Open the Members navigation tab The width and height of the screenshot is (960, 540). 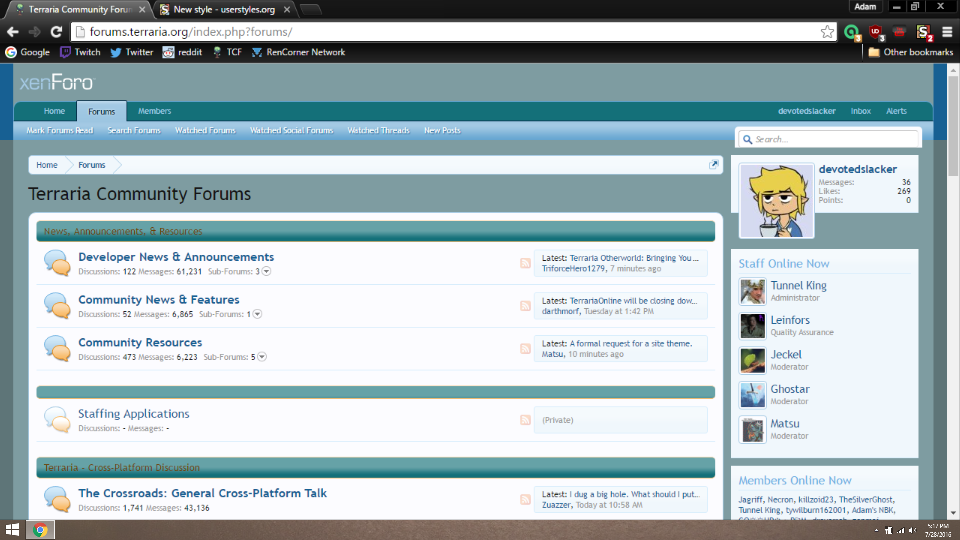[x=154, y=111]
